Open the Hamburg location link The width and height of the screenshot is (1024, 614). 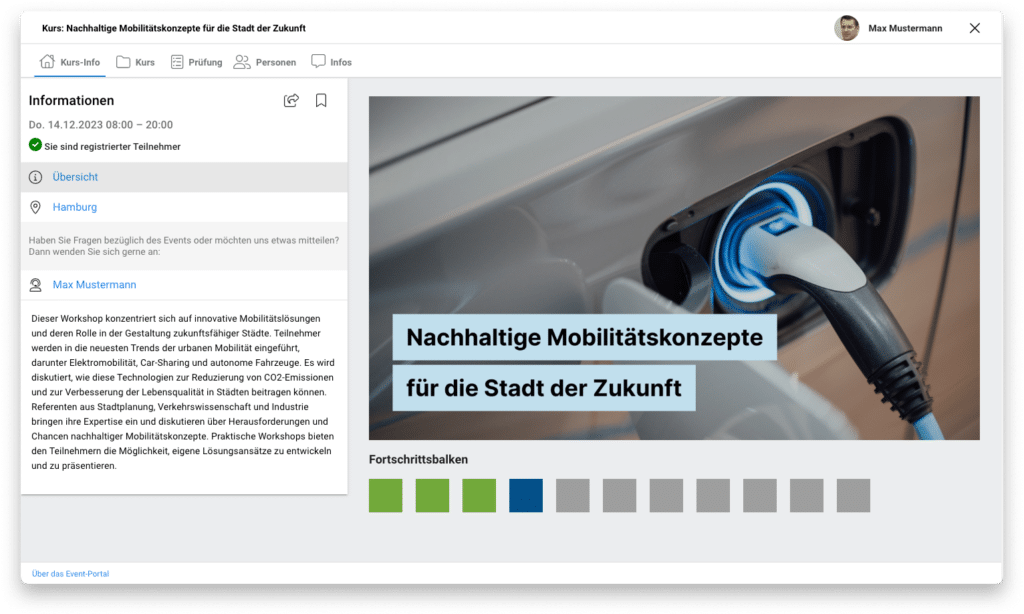tap(75, 207)
